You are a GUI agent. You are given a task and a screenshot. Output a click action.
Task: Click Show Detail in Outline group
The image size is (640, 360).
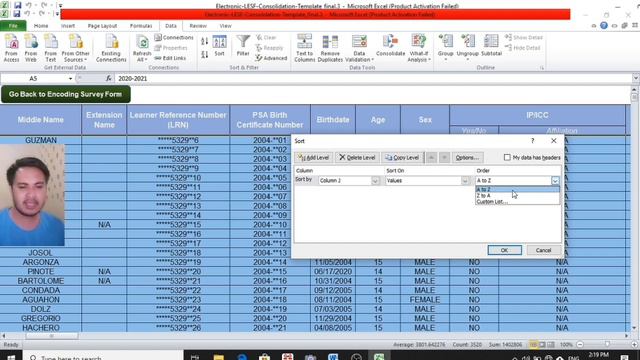pyautogui.click(x=524, y=38)
